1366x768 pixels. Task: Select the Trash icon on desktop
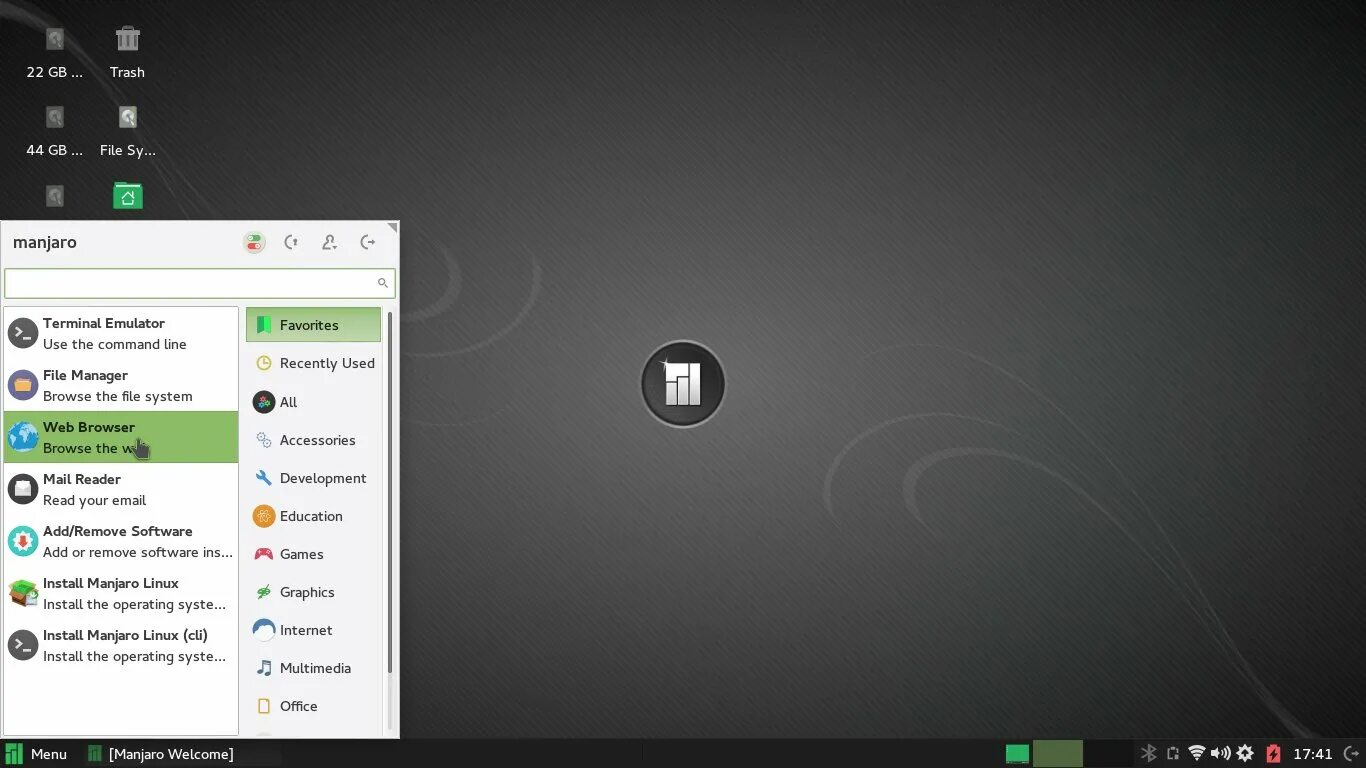click(x=127, y=52)
